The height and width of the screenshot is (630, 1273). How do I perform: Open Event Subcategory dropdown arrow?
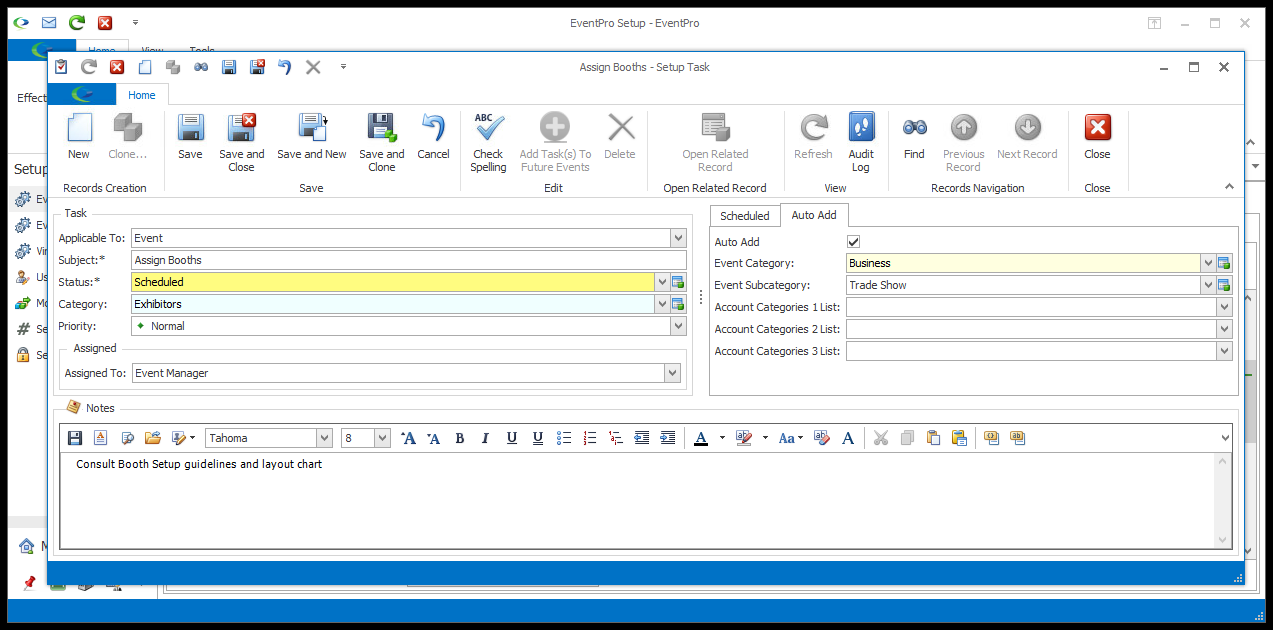1207,285
